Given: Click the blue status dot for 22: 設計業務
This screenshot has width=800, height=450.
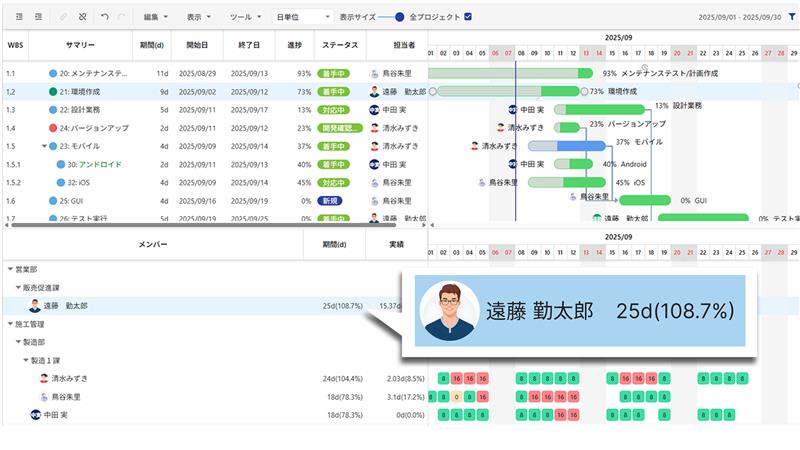Looking at the screenshot, I should point(53,109).
